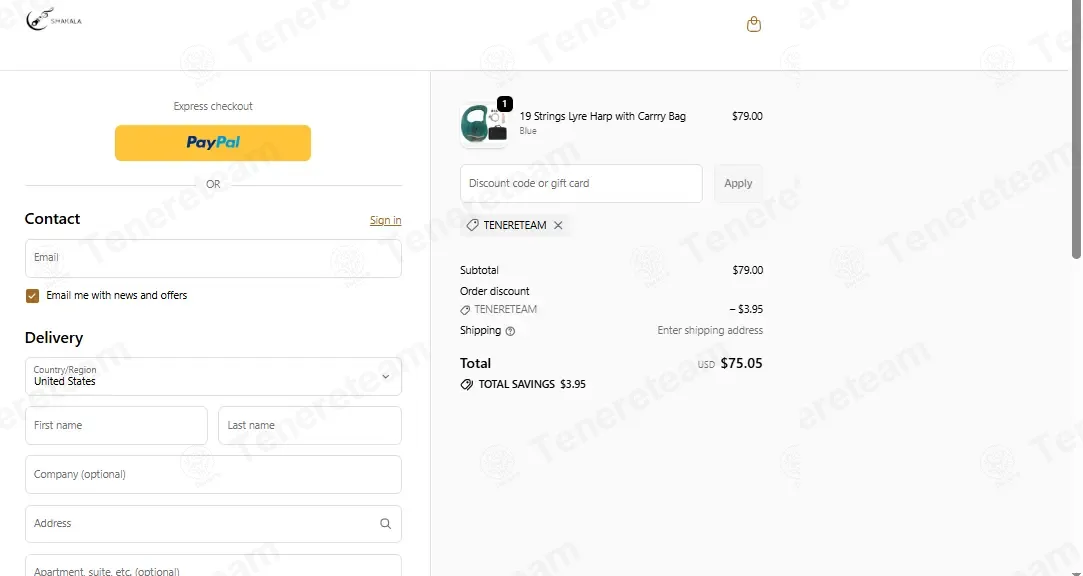Open the shopping bag cart icon
Image resolution: width=1083 pixels, height=576 pixels.
[x=754, y=24]
